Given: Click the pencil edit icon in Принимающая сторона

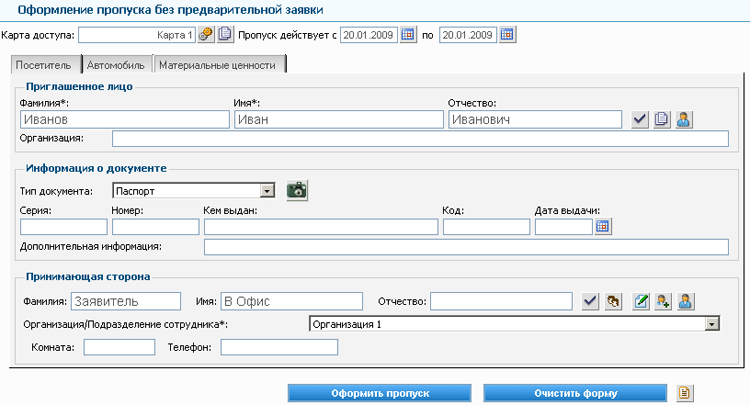Looking at the screenshot, I should click(642, 301).
